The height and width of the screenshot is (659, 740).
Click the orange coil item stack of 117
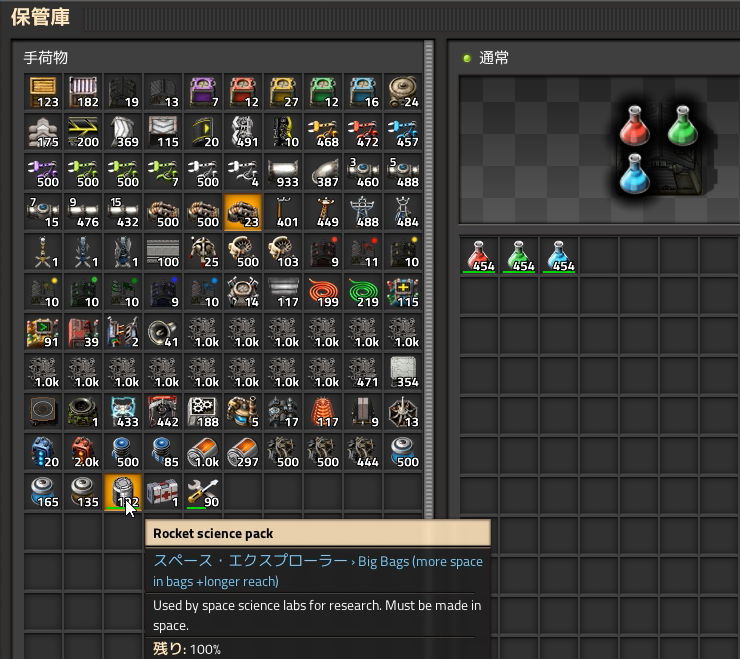pyautogui.click(x=323, y=412)
